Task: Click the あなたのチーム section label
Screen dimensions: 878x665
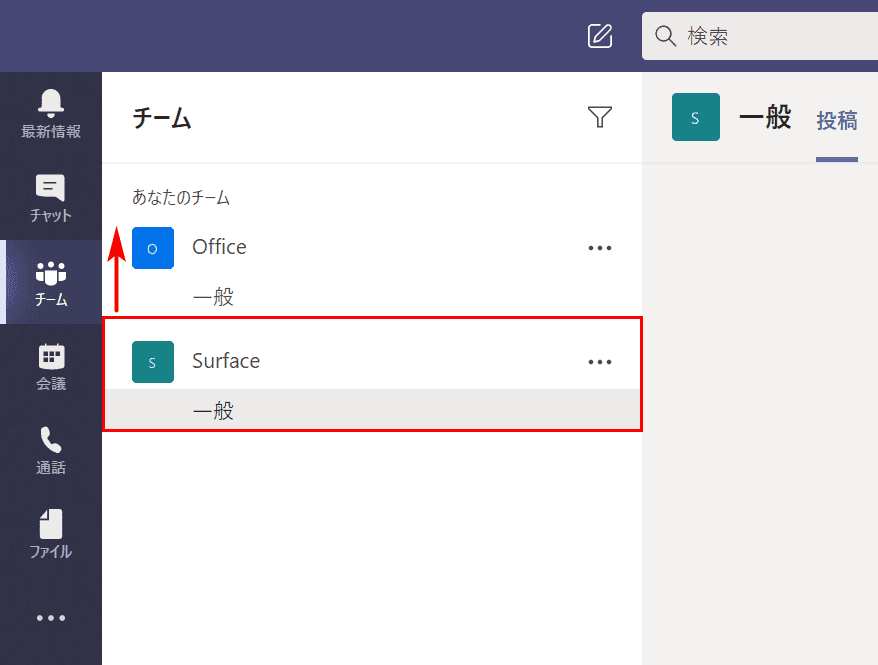Action: point(181,197)
